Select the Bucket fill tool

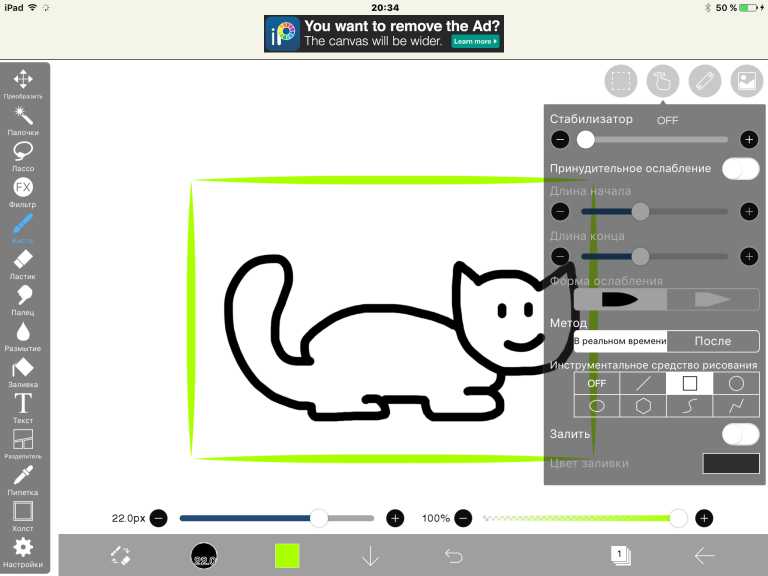click(23, 372)
